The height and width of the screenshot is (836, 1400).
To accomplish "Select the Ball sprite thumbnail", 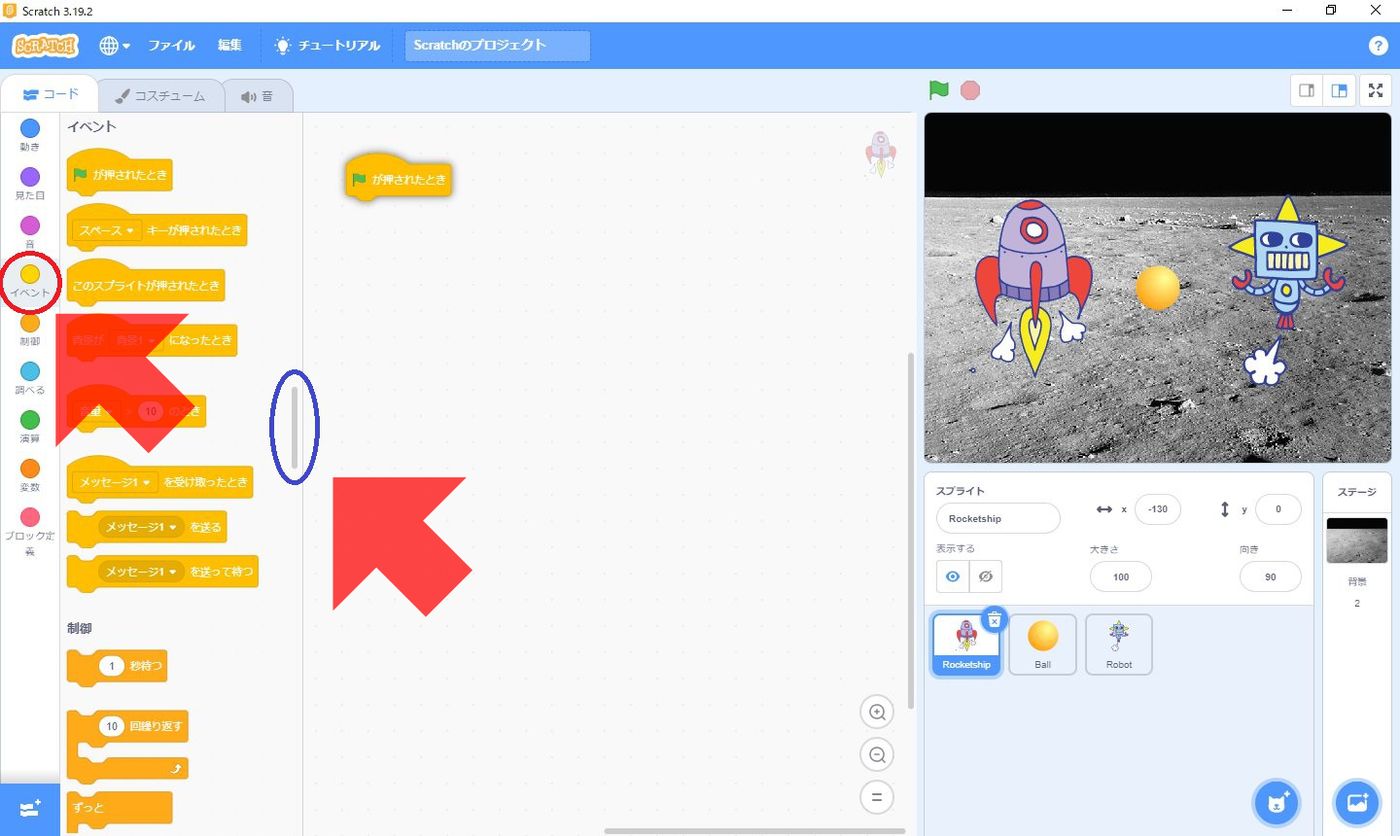I will click(x=1043, y=645).
